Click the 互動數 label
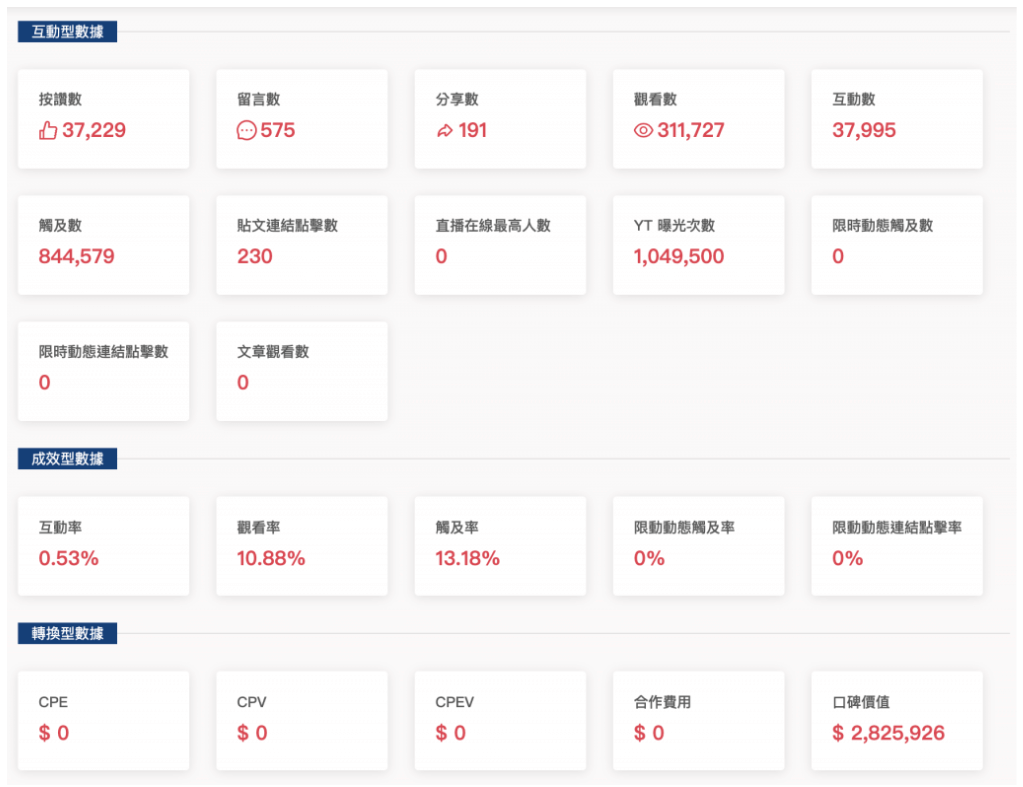Viewport: 1023px width, 787px height. [853, 99]
